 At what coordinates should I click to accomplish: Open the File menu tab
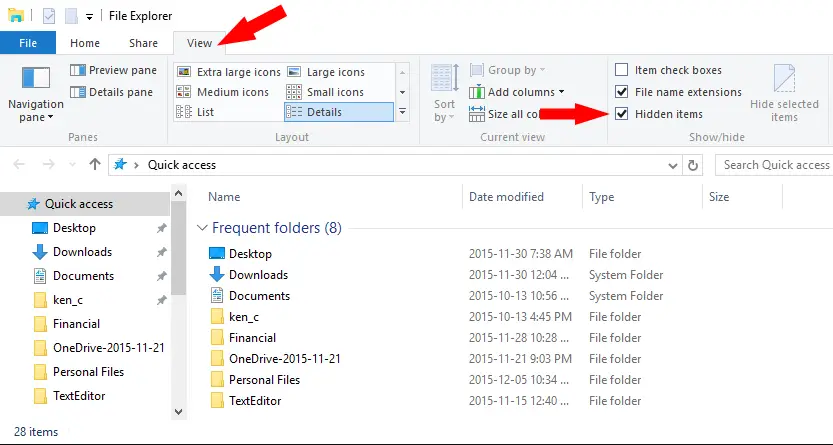28,43
